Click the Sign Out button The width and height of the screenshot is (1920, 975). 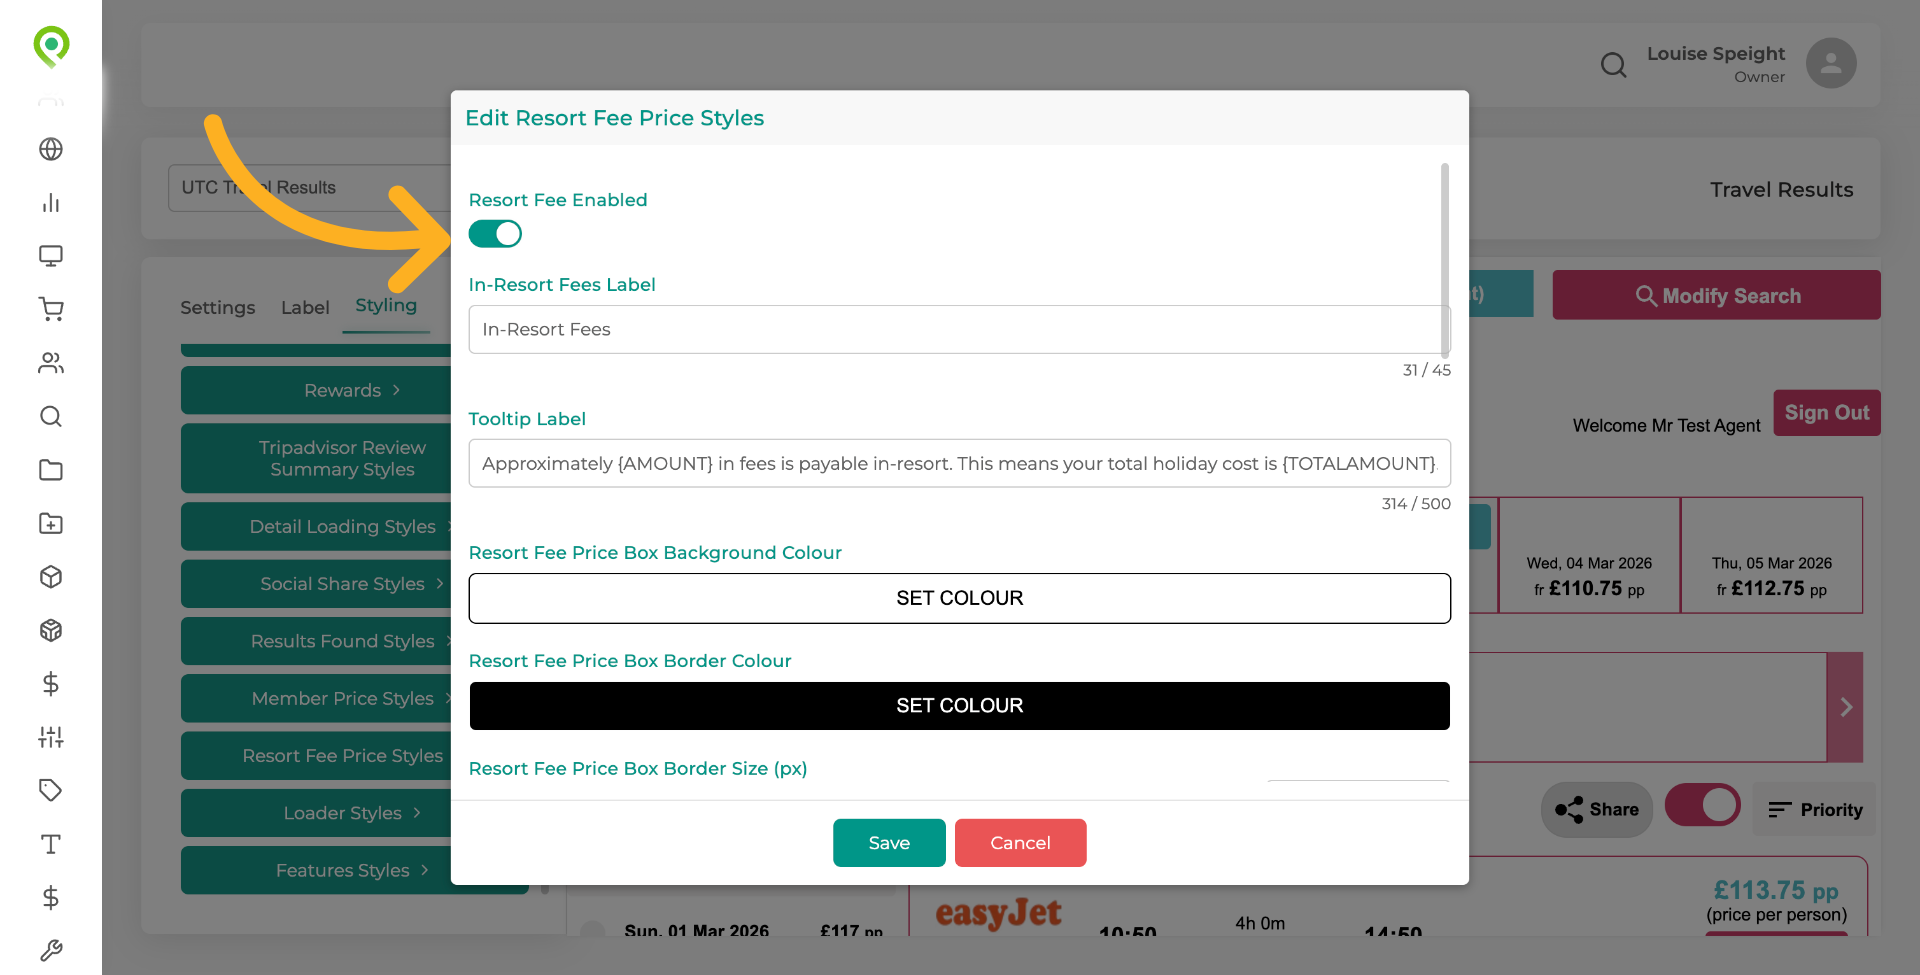coord(1826,412)
